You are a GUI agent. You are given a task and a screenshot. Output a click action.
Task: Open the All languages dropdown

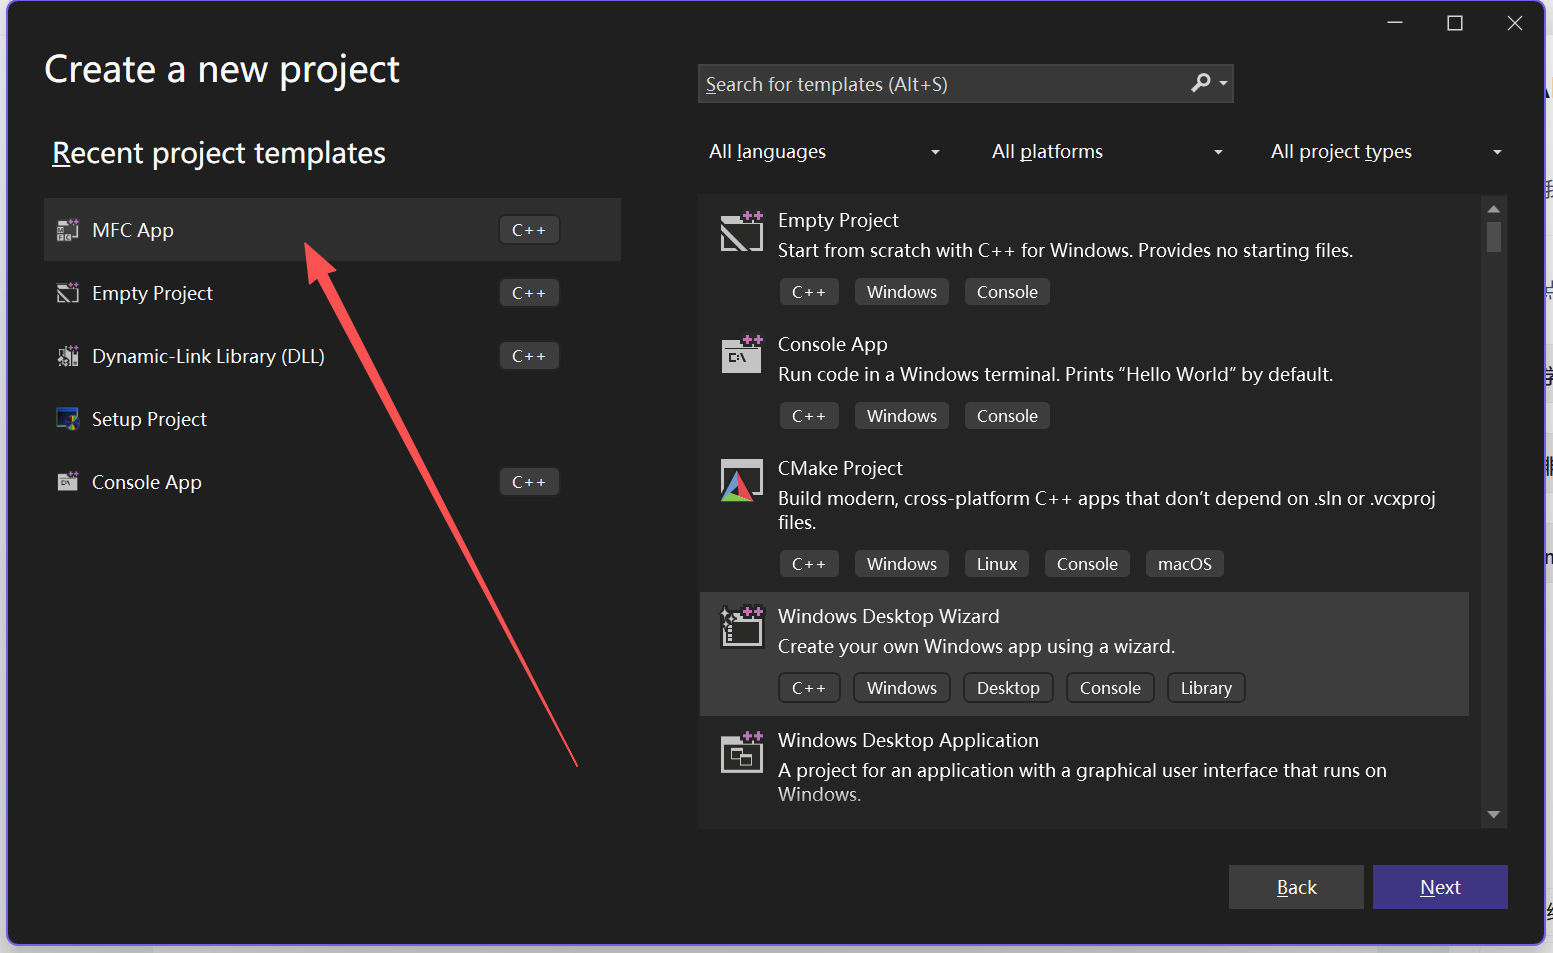click(825, 152)
